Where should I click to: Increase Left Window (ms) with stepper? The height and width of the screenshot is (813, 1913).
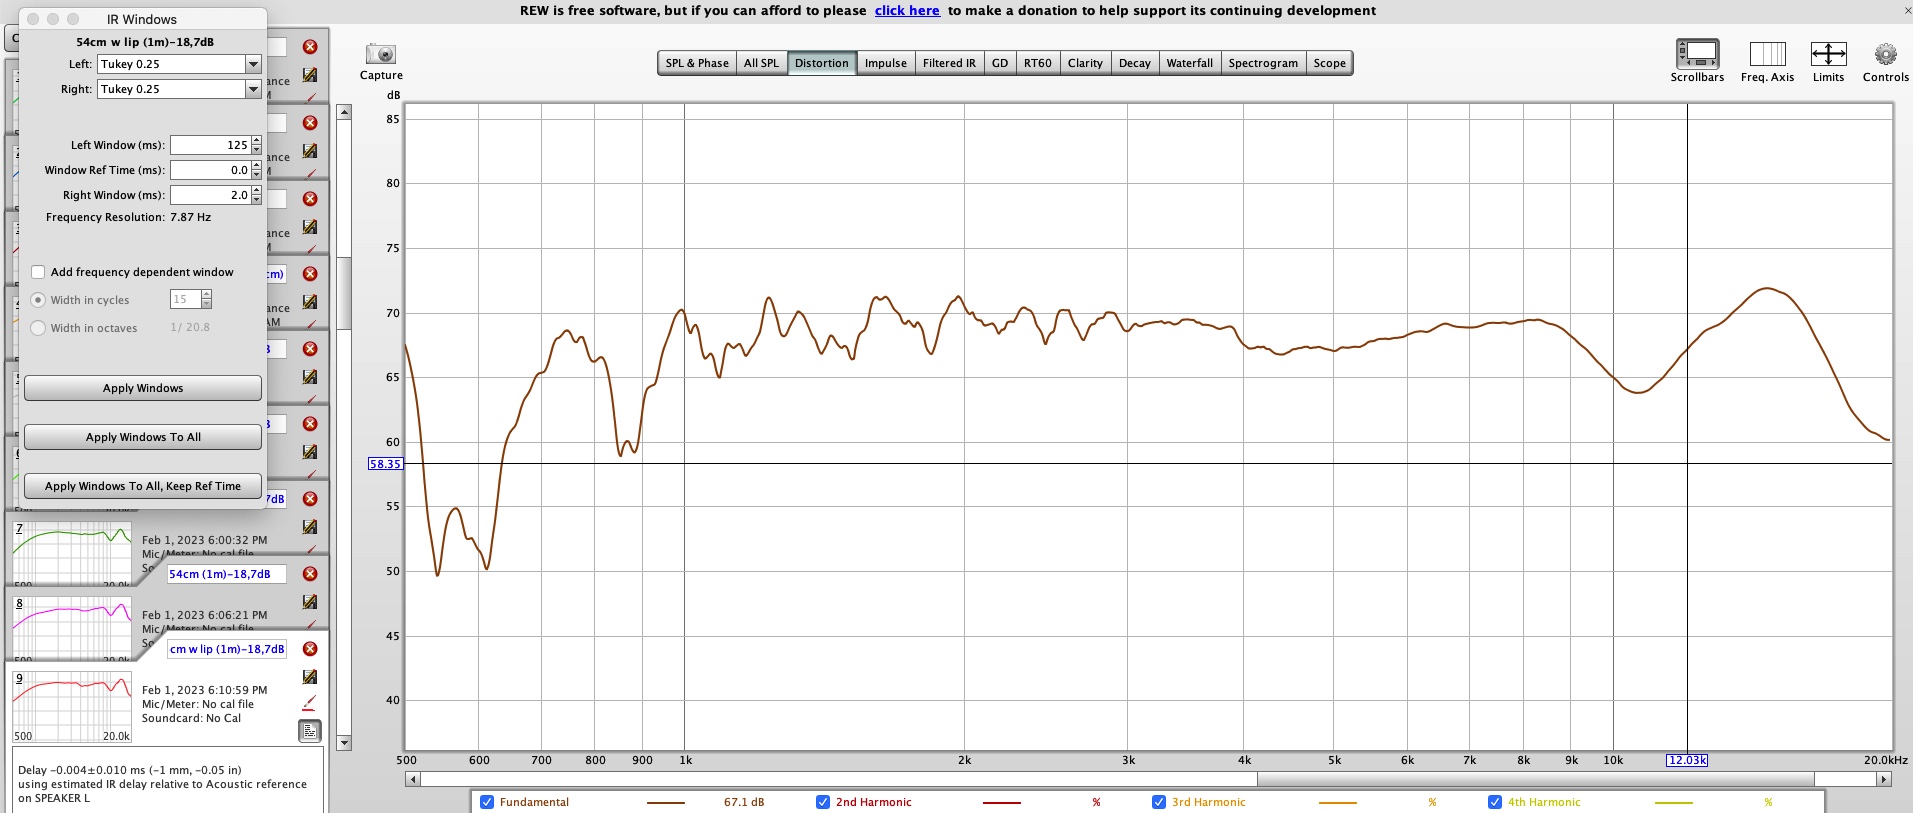(257, 141)
